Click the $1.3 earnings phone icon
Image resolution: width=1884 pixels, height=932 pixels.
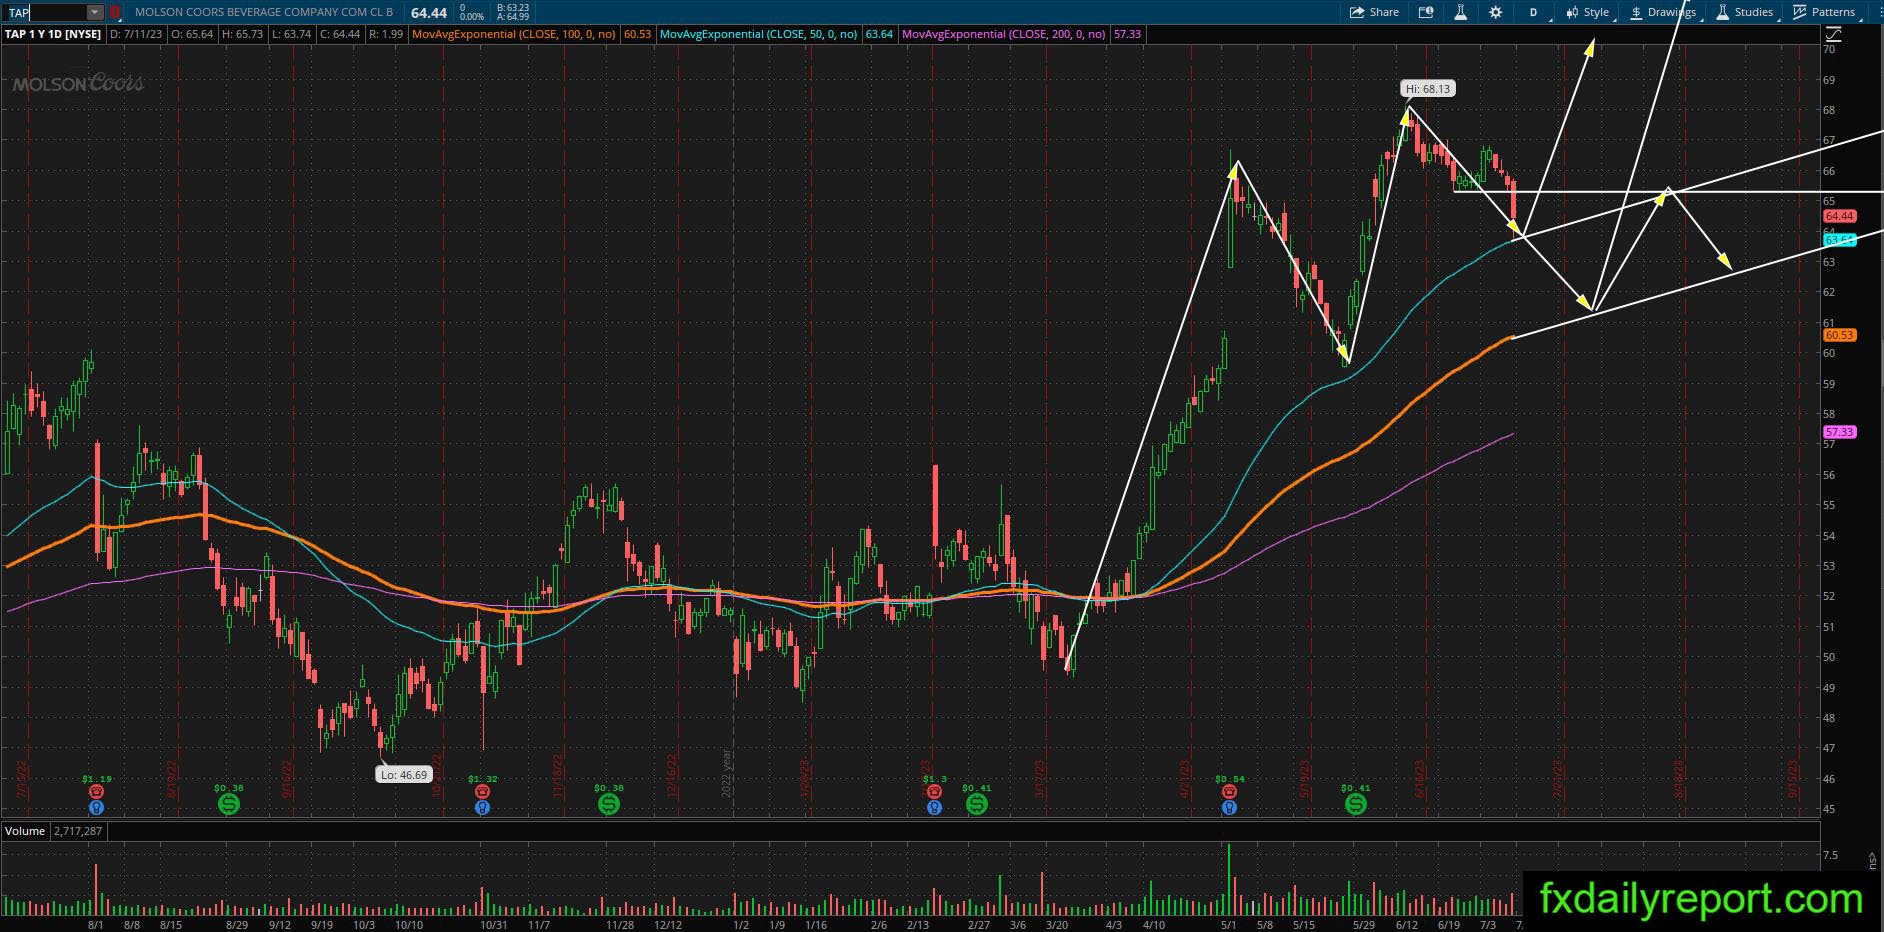click(x=934, y=791)
